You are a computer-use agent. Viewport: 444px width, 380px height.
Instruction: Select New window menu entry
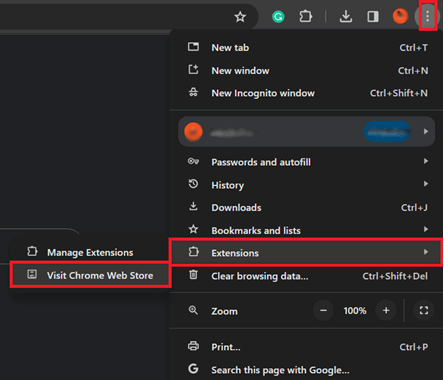(306, 70)
